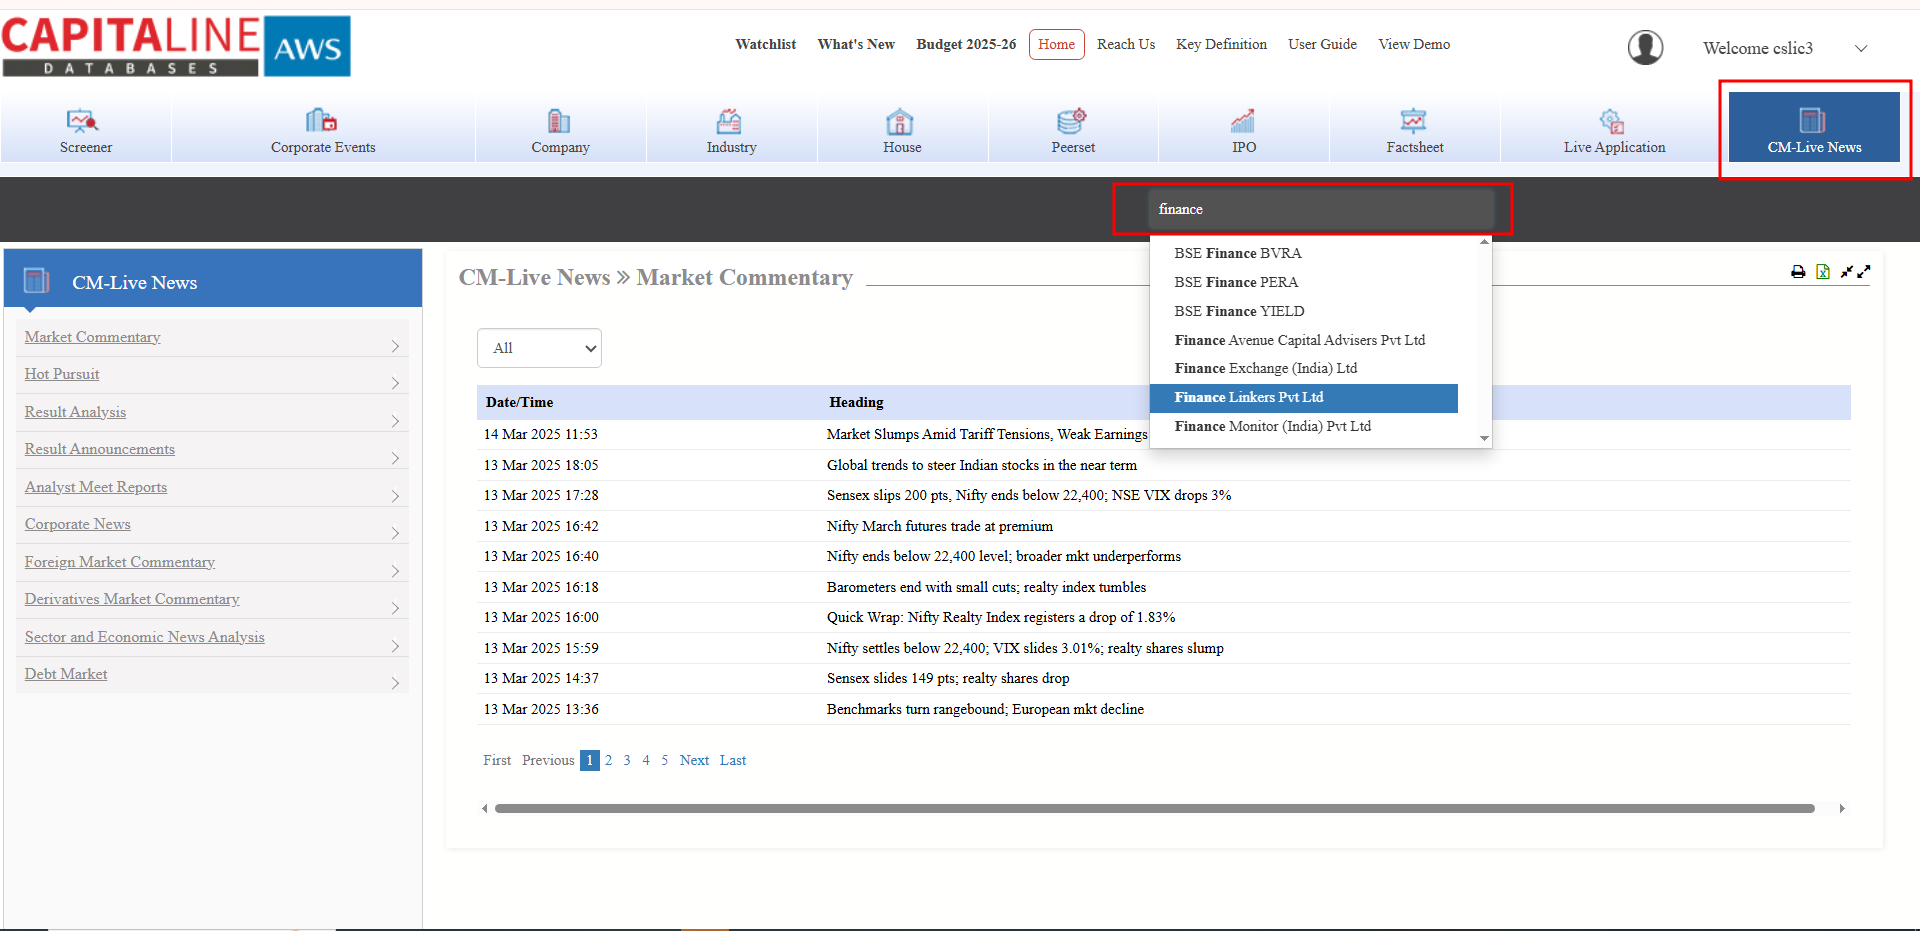Open the Factsheet module icon
This screenshot has height=931, width=1920.
[x=1414, y=122]
